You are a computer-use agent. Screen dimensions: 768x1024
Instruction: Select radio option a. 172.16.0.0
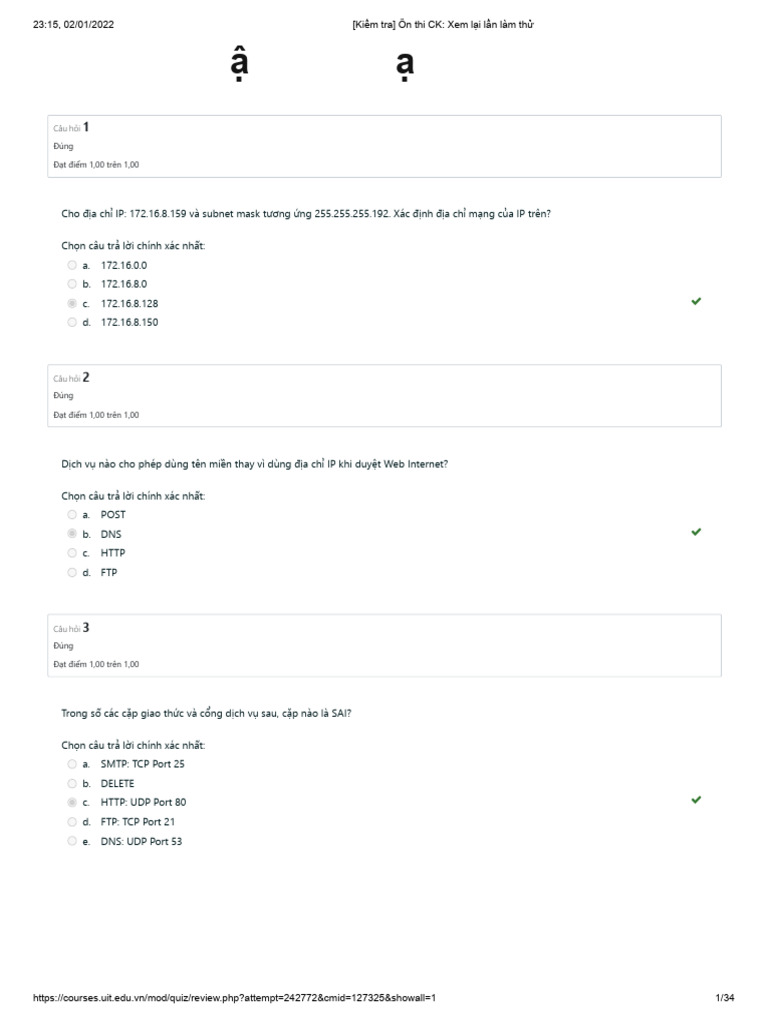tap(72, 265)
